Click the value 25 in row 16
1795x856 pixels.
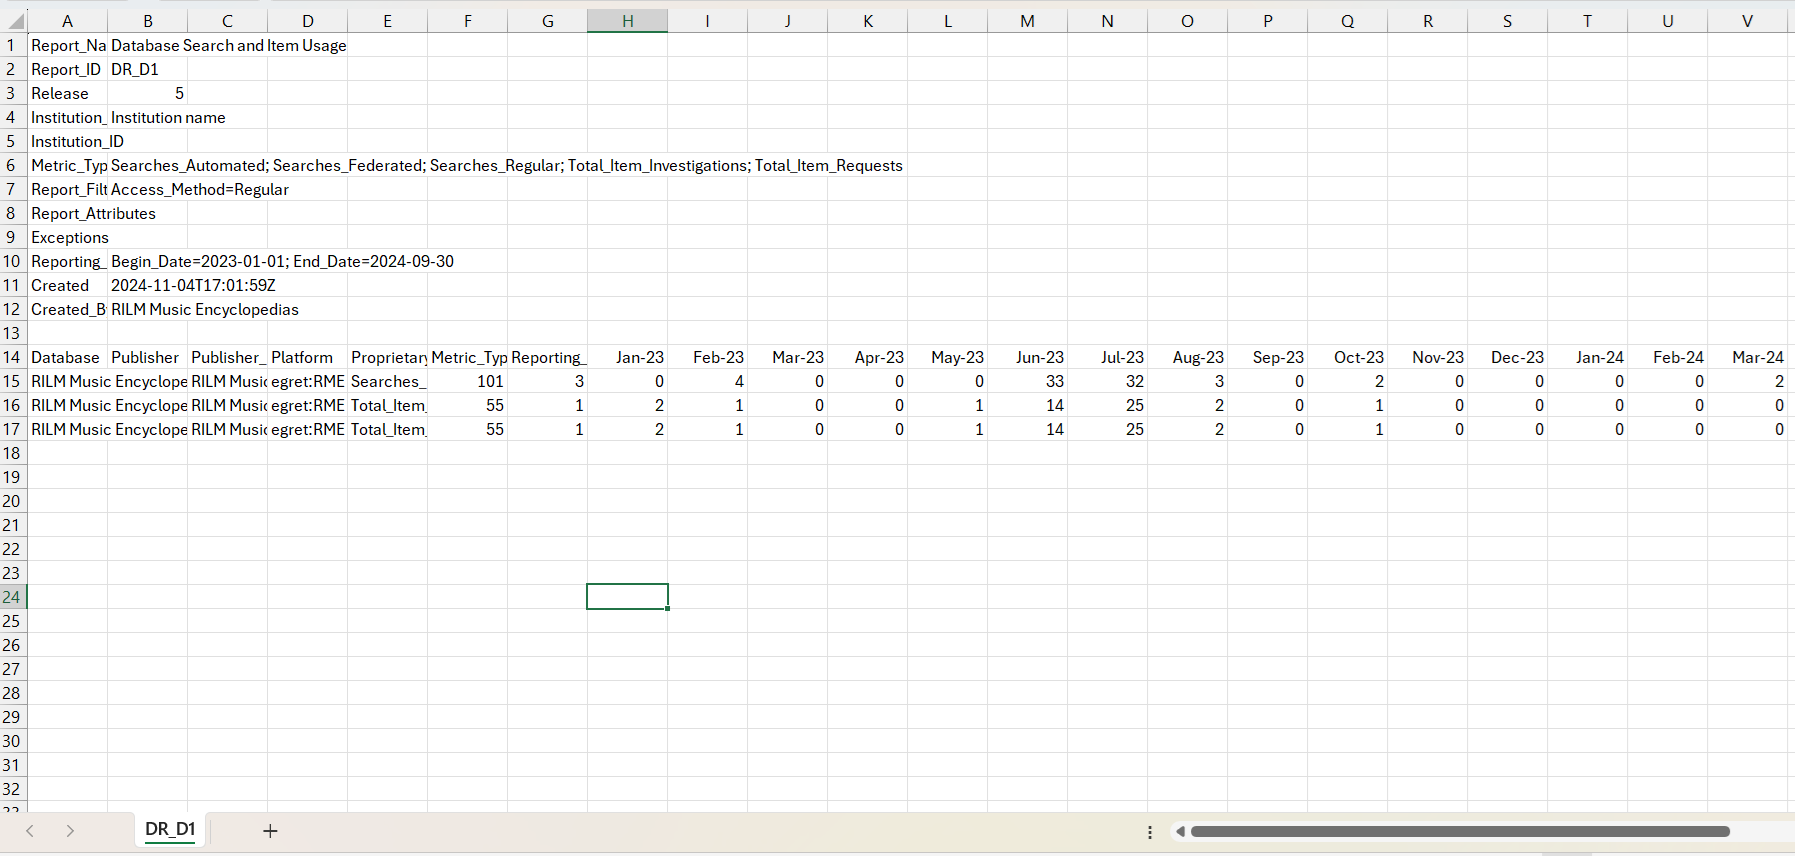(x=1107, y=405)
